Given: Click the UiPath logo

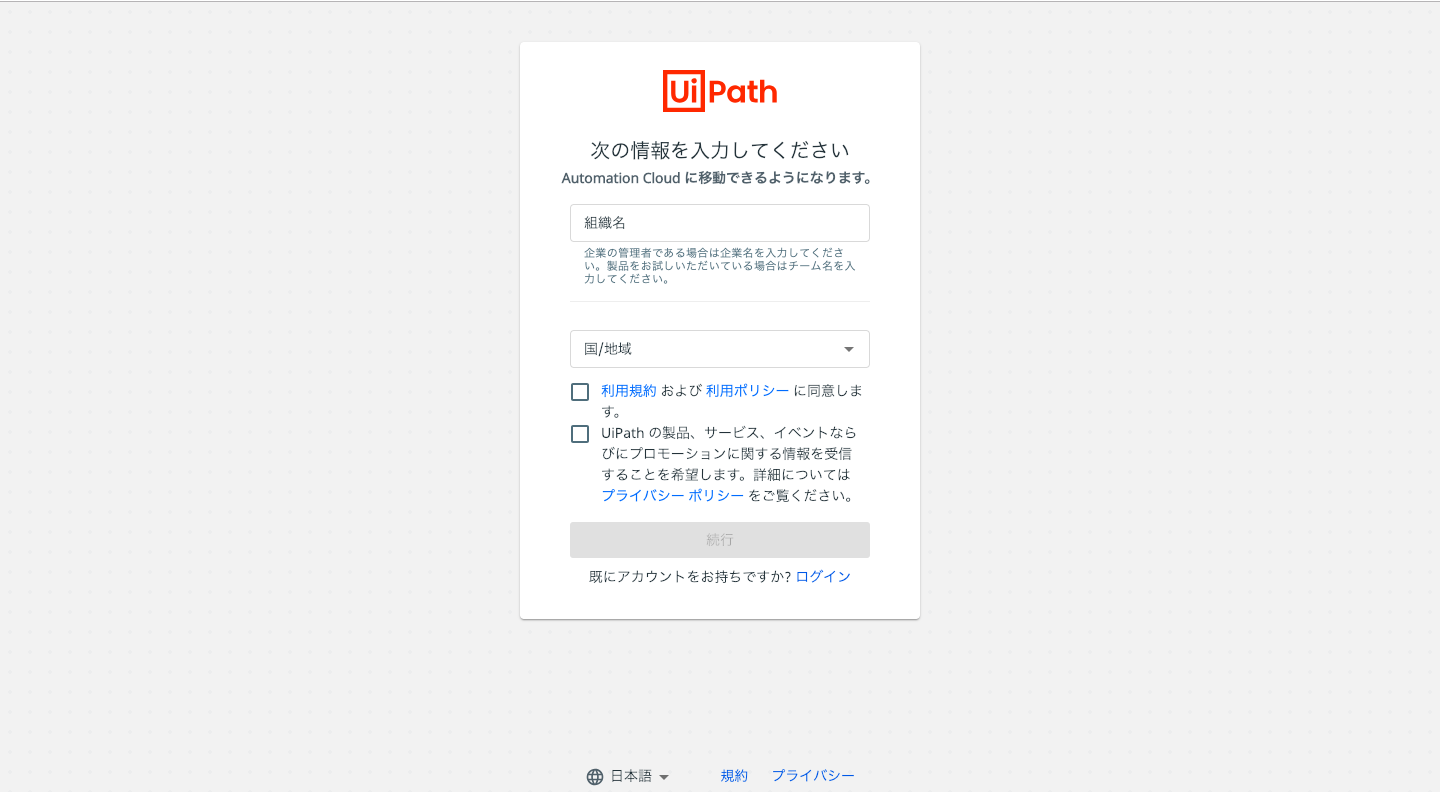Looking at the screenshot, I should coord(720,91).
